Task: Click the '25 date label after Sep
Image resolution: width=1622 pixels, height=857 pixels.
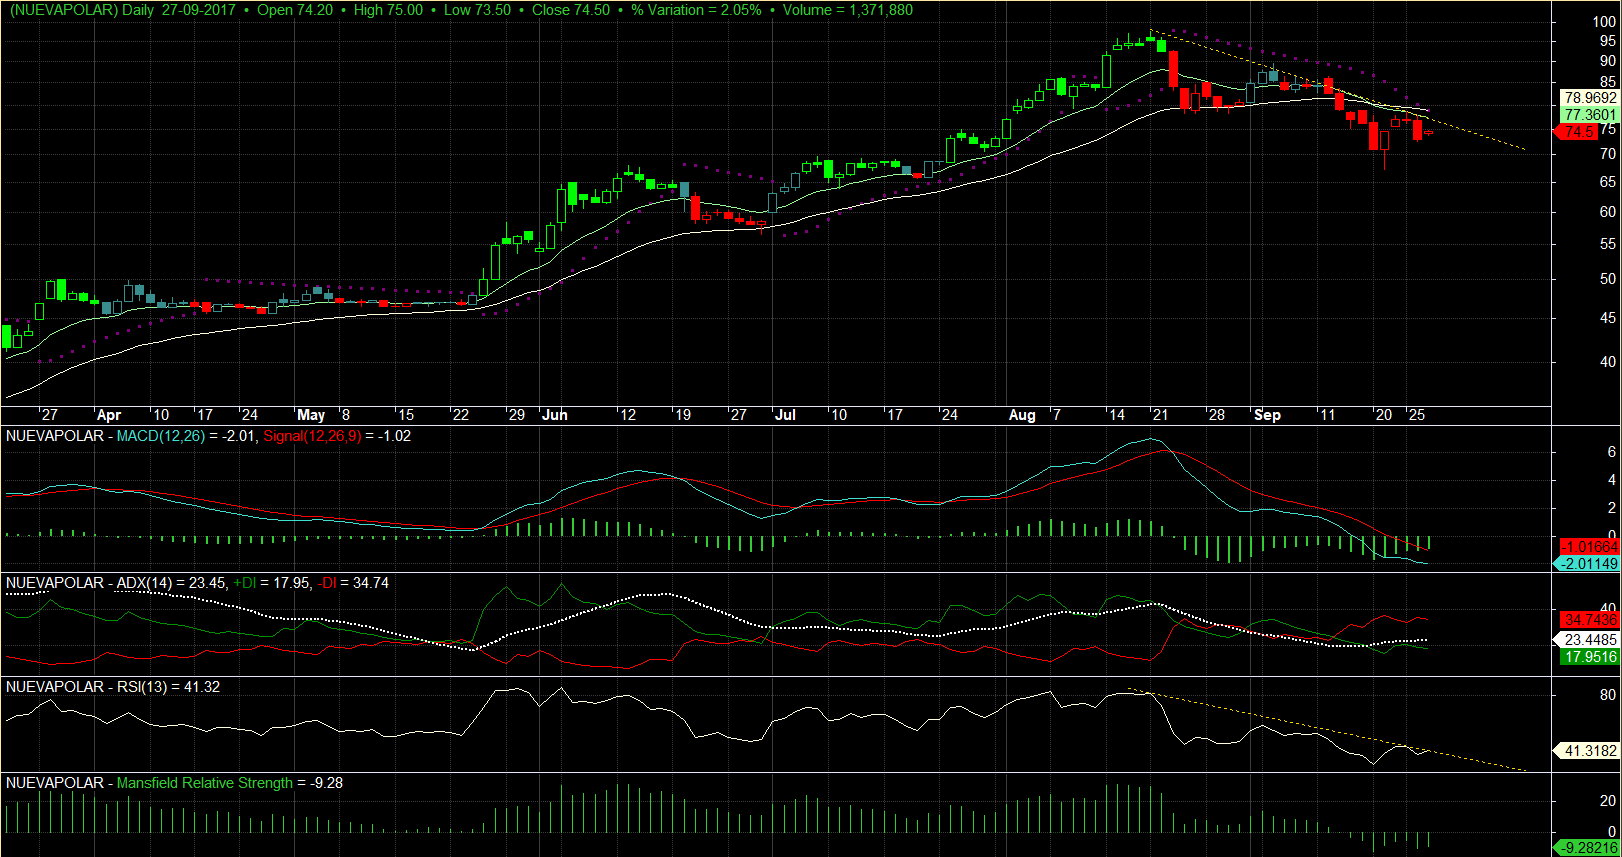Action: (x=1416, y=415)
